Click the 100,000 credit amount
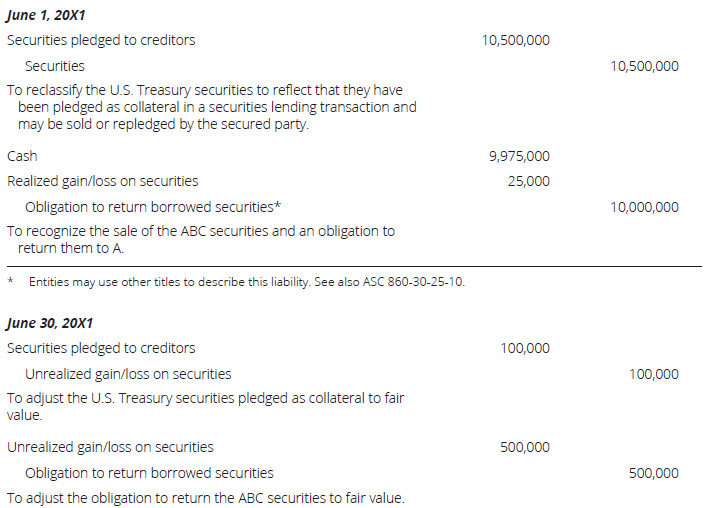The image size is (705, 508). 654,374
